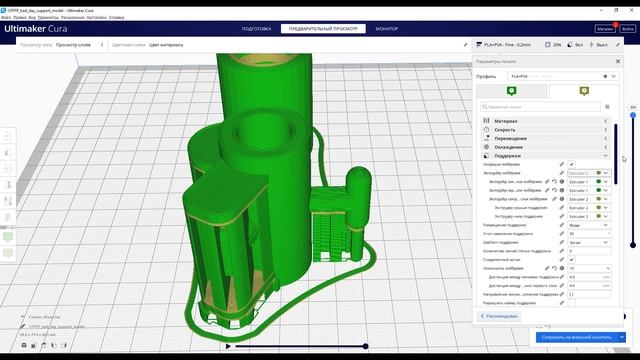Switch to the Monitor stage tab
This screenshot has height=360, width=640.
(x=387, y=29)
